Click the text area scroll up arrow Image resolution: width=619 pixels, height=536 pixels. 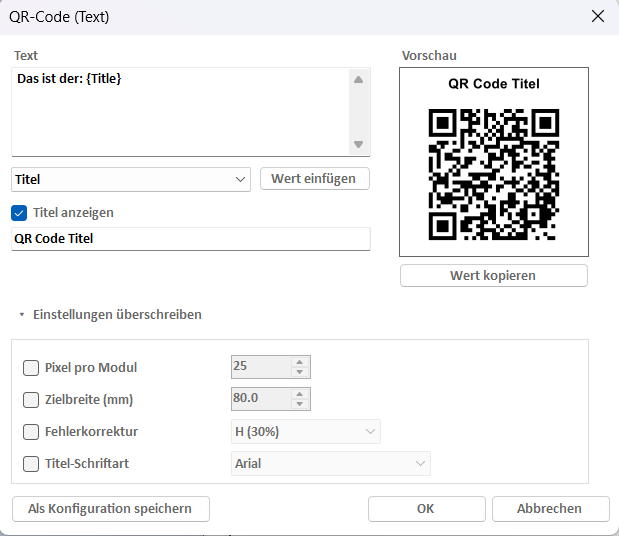coord(358,80)
